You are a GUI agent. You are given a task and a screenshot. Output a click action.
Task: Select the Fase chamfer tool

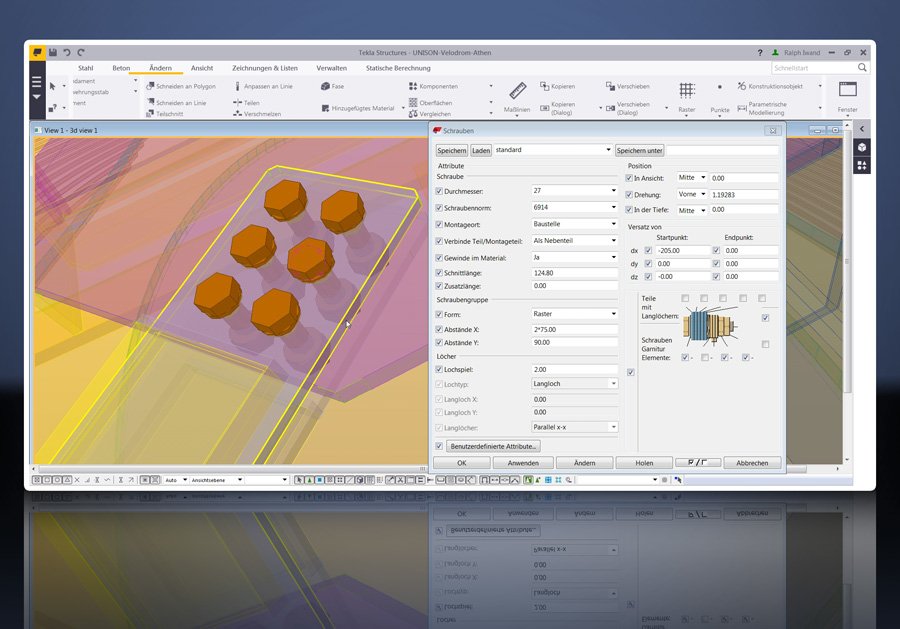pyautogui.click(x=331, y=86)
